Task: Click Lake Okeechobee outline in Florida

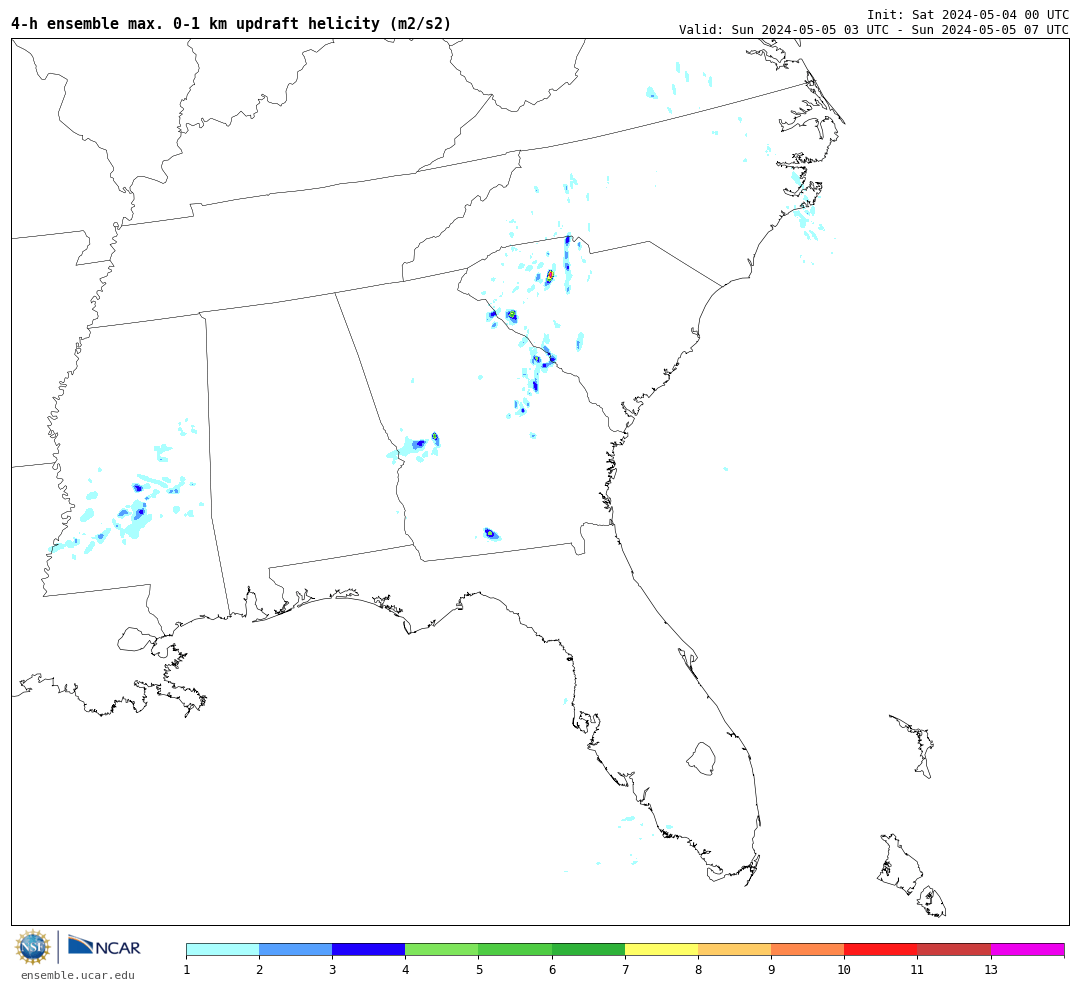Action: 701,759
